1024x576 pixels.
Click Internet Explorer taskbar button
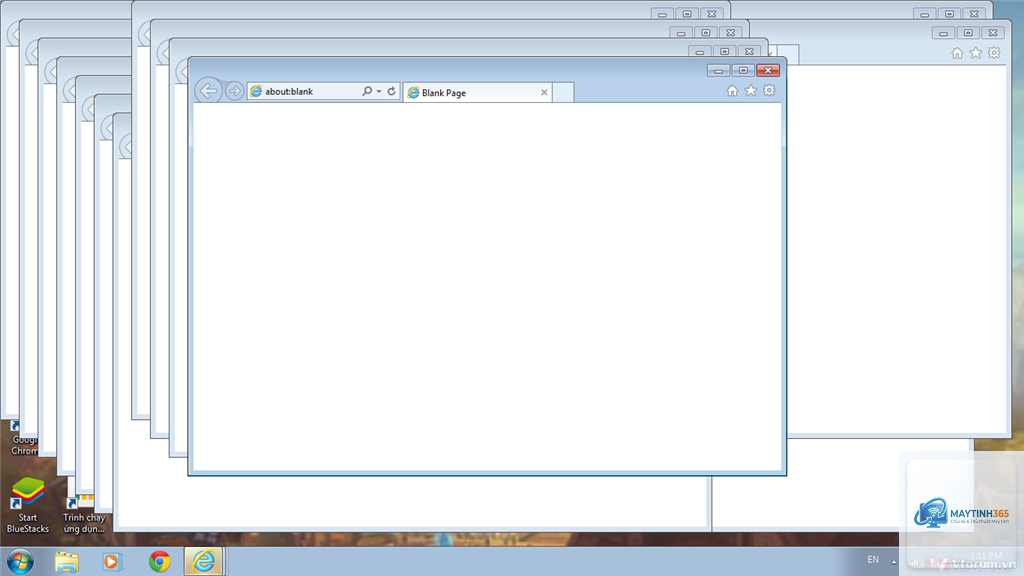(x=204, y=562)
